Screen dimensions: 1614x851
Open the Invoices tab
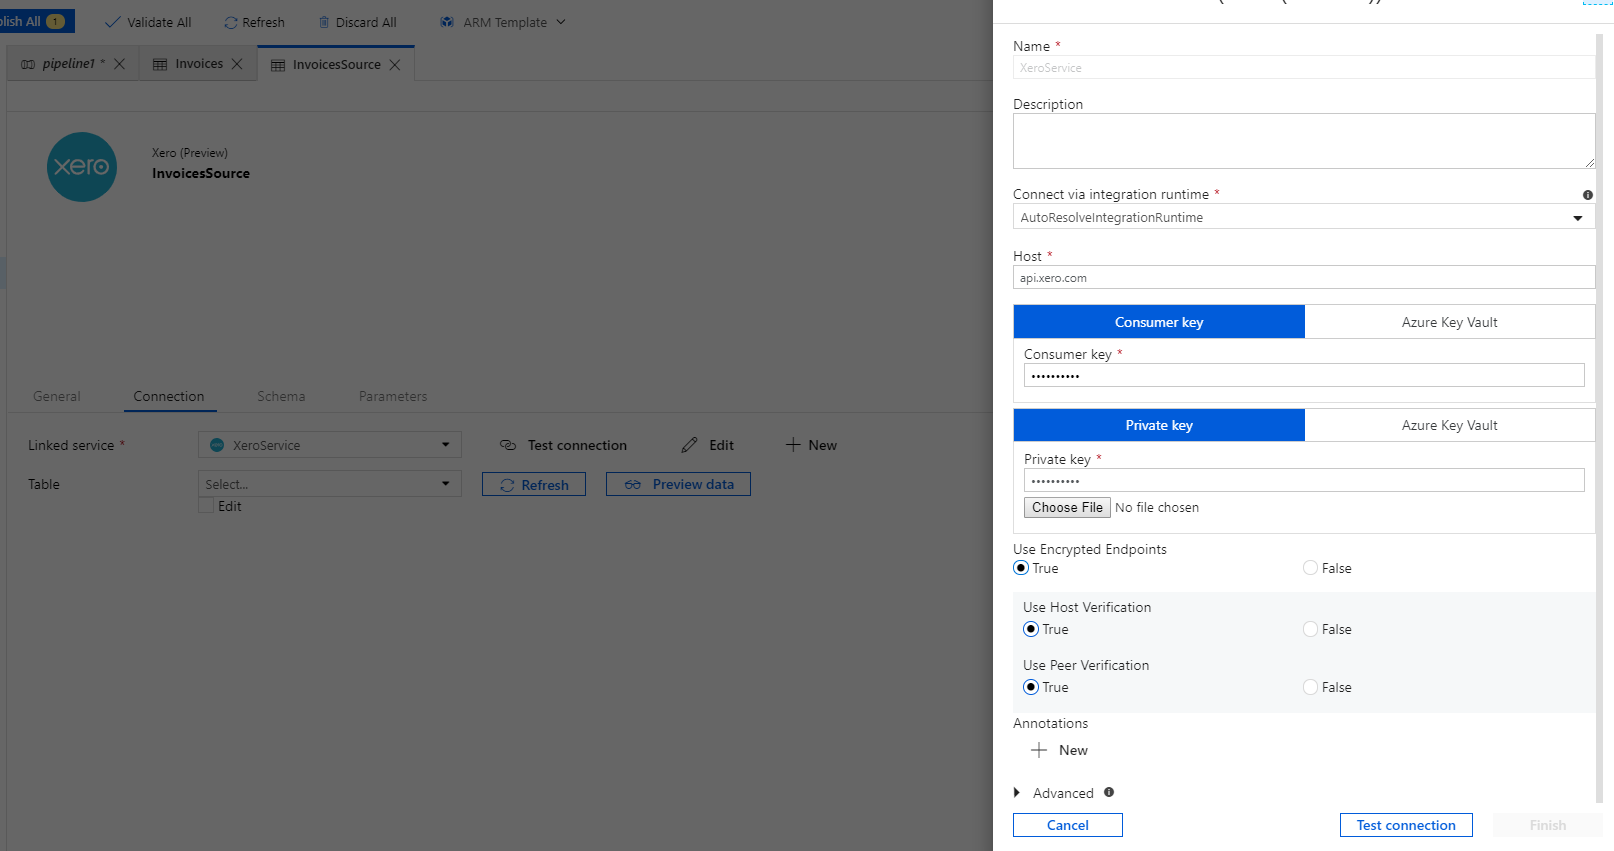[199, 64]
